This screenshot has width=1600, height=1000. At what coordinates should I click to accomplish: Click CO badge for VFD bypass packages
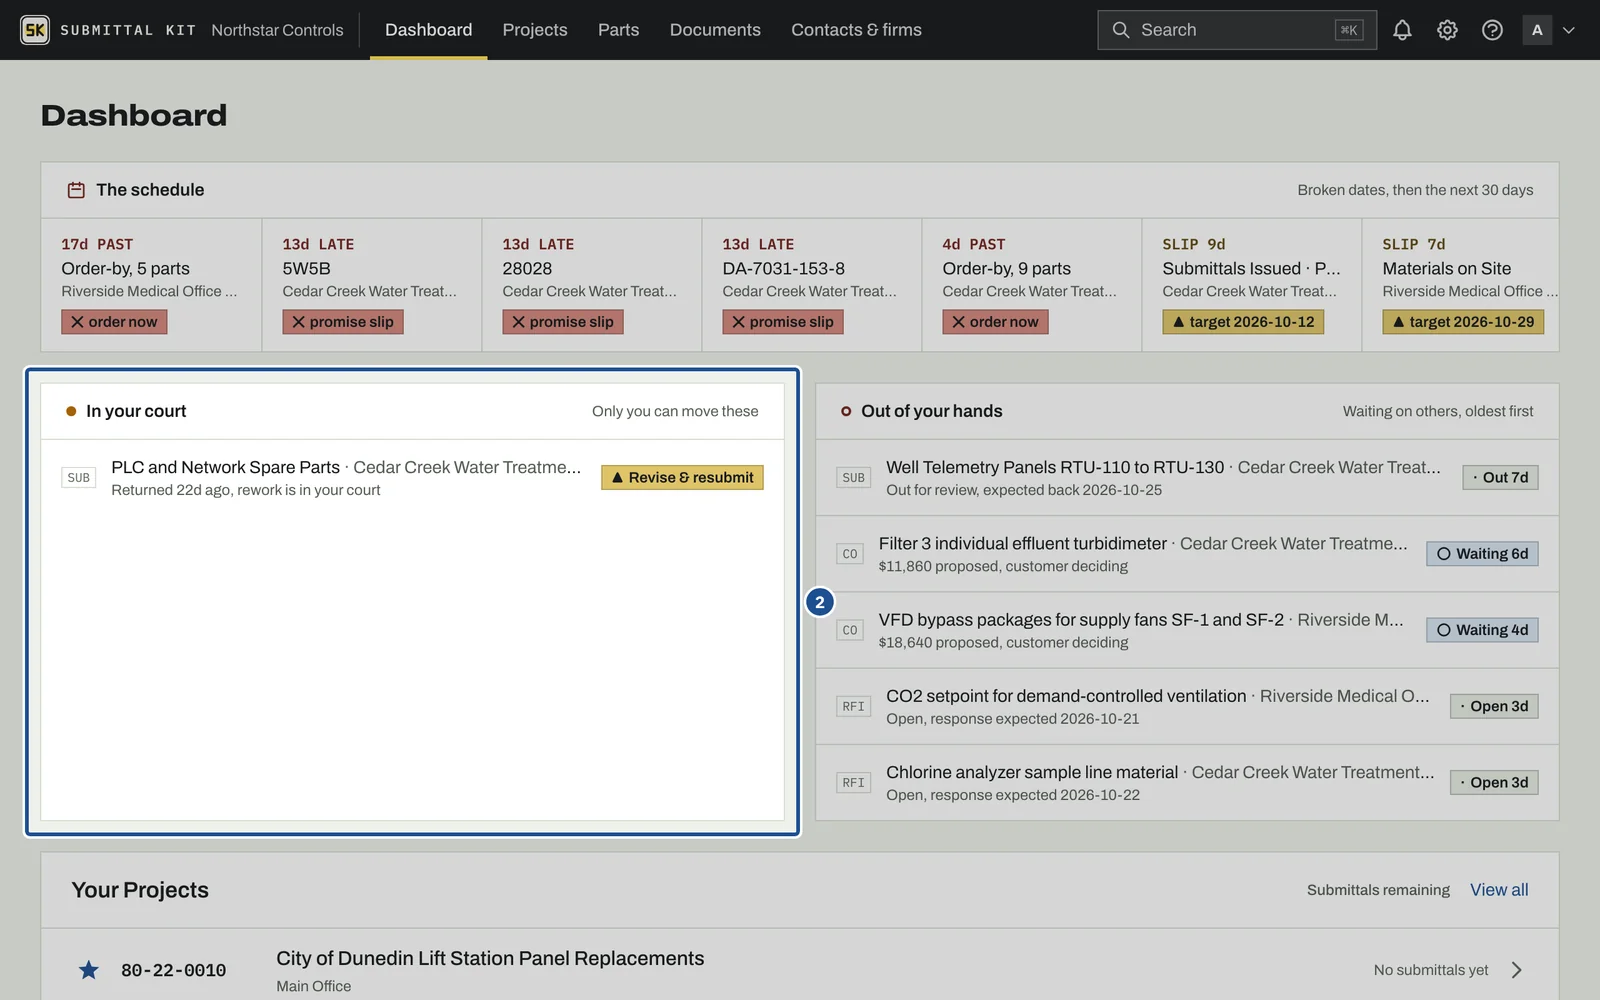click(850, 630)
